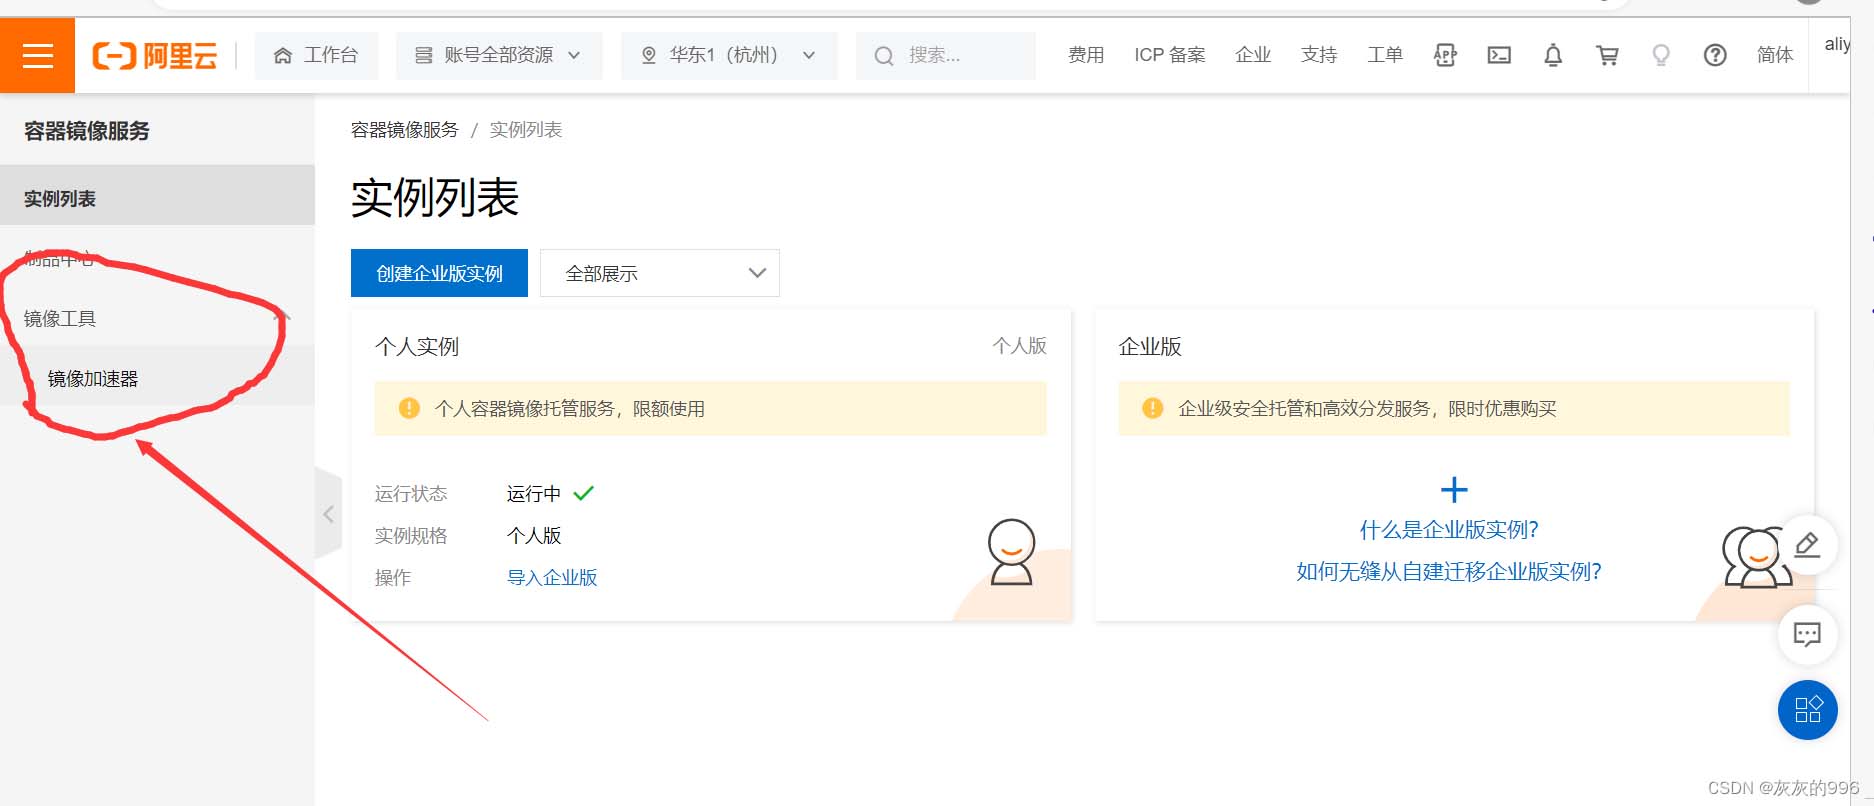Open the 个人实例 card

point(711,465)
